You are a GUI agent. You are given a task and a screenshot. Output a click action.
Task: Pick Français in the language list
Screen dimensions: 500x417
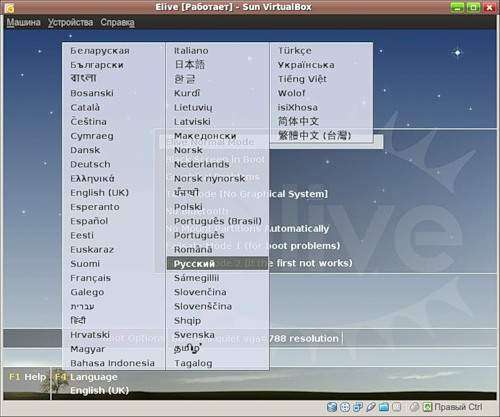[x=90, y=278]
